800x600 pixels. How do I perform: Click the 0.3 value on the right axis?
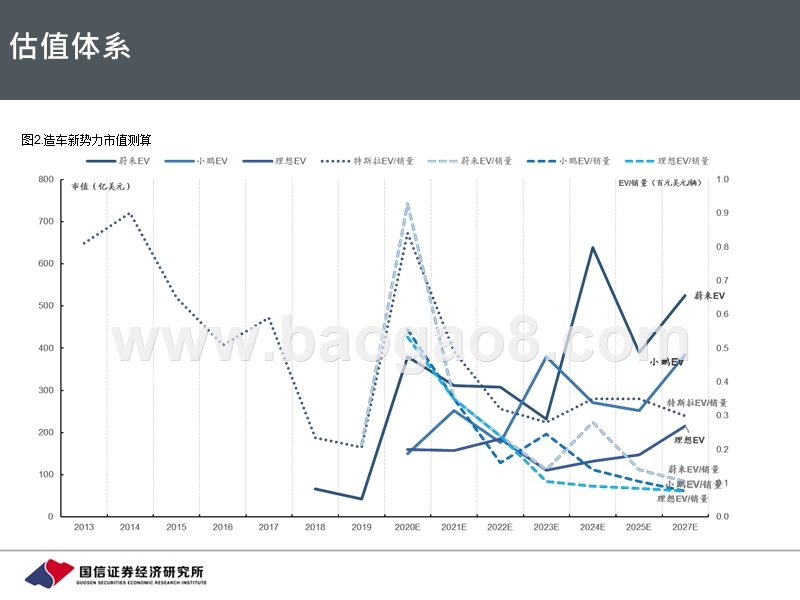coord(722,415)
